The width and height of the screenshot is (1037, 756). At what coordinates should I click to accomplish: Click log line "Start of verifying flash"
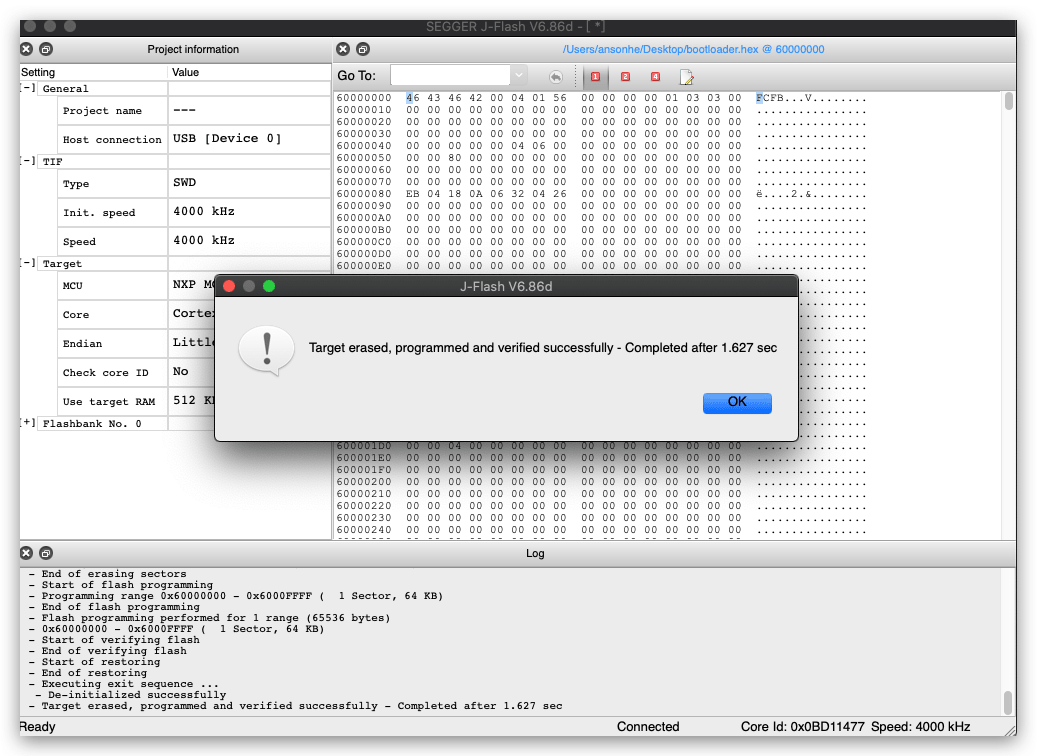[120, 640]
